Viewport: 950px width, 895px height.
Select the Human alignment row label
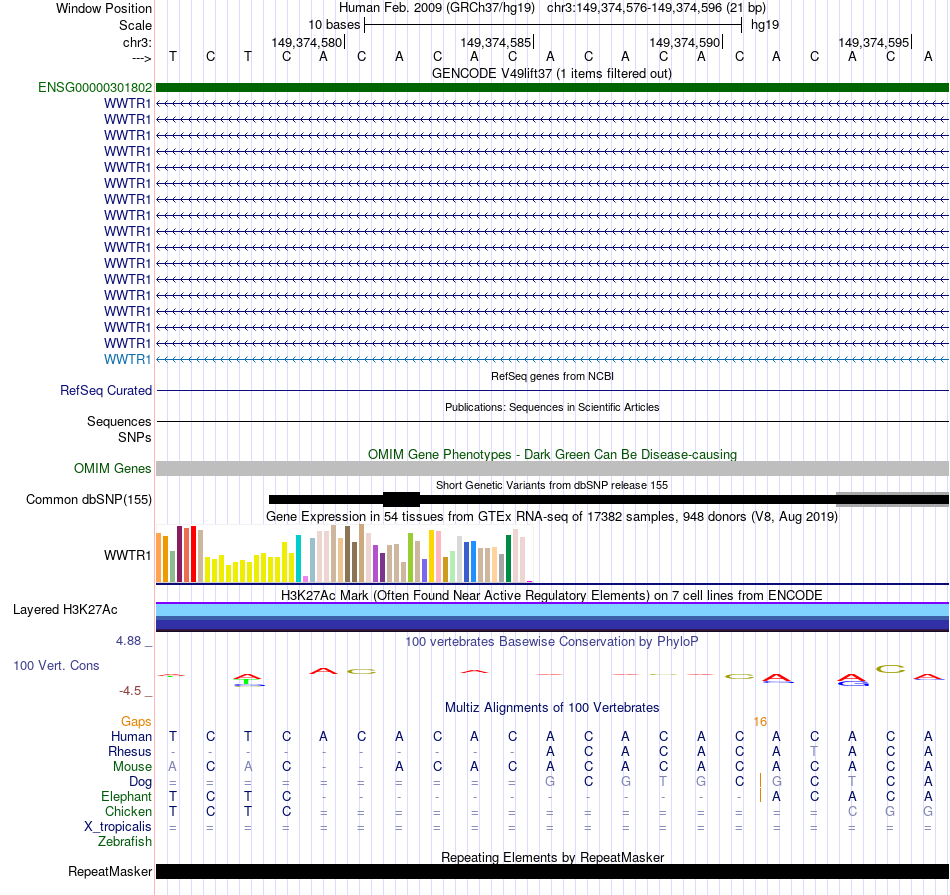click(x=131, y=736)
